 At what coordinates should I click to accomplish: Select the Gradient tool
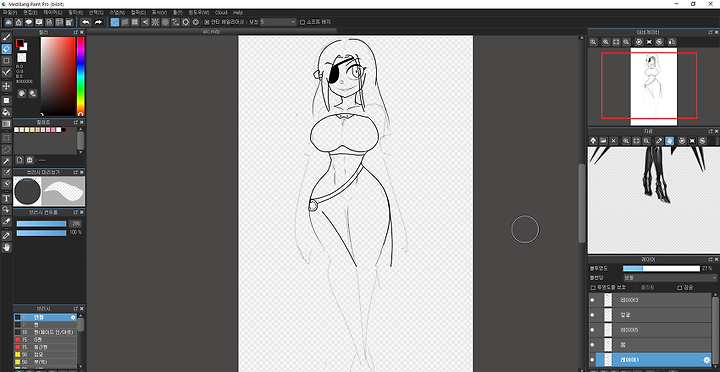tap(6, 124)
